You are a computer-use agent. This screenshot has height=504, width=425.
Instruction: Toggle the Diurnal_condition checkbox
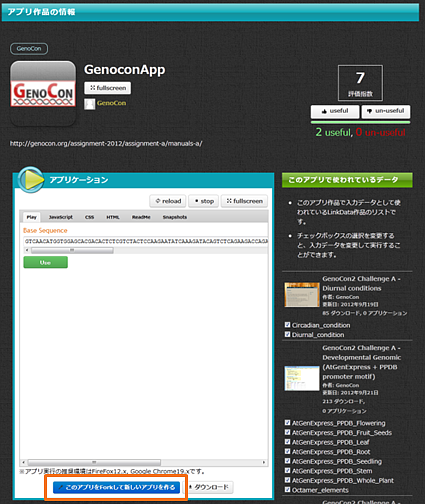coord(287,334)
